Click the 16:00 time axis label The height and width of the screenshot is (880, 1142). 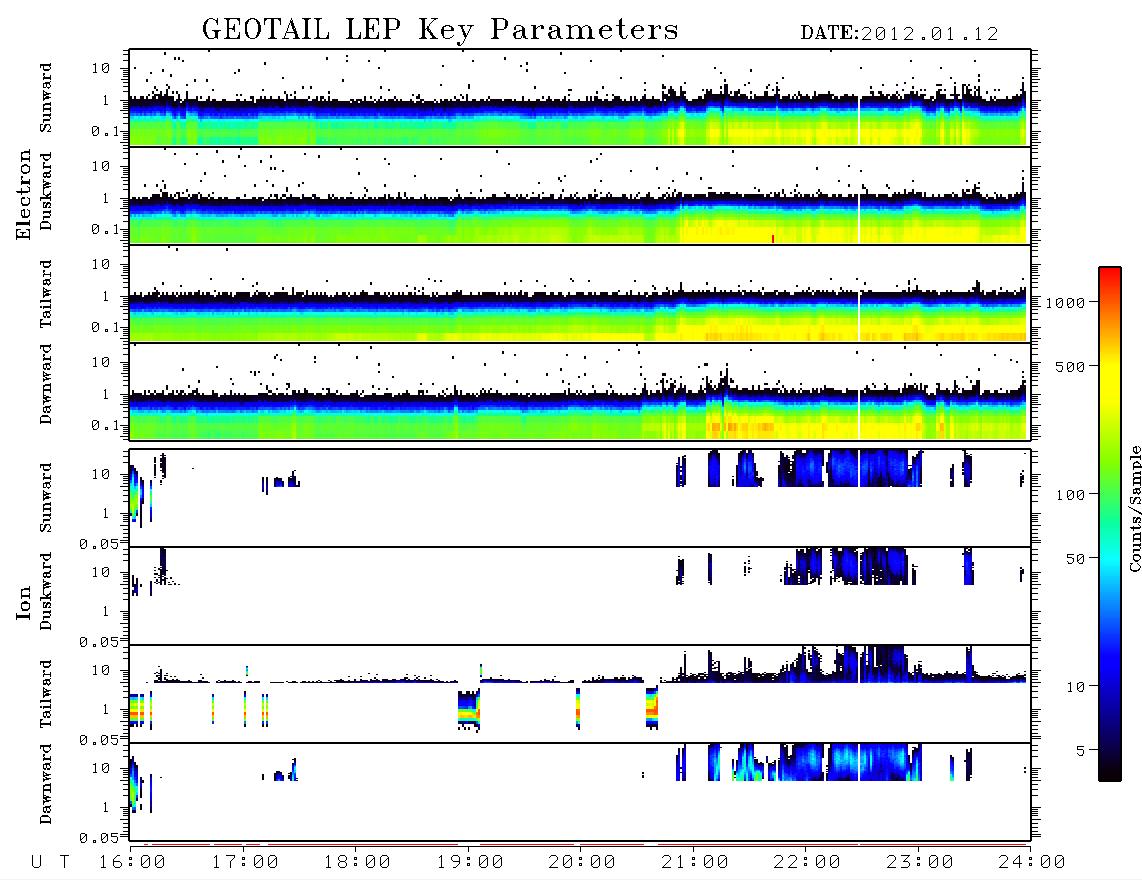(133, 862)
